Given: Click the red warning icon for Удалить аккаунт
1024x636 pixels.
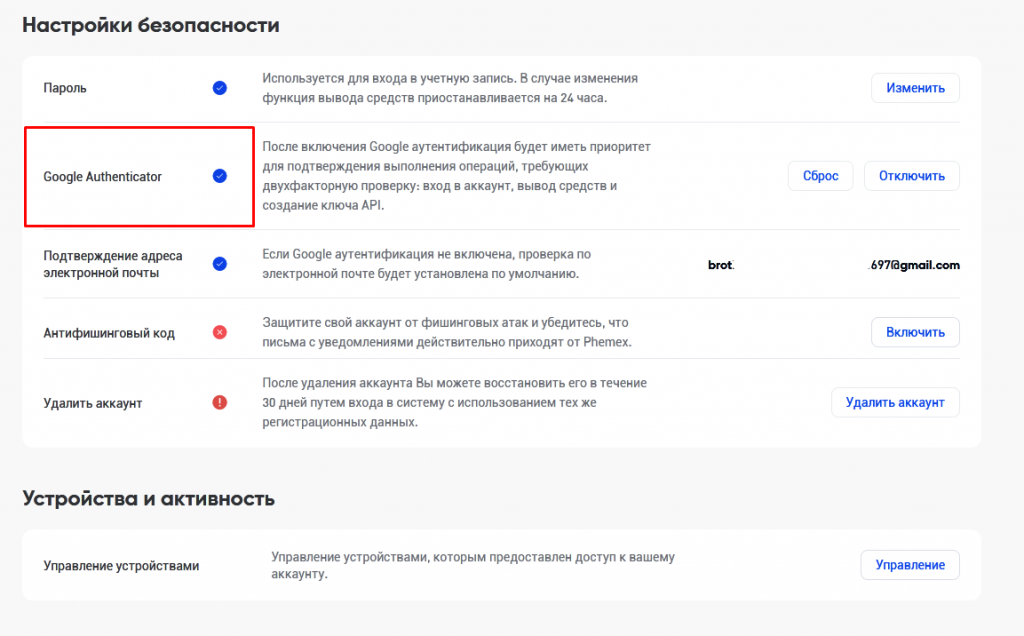Looking at the screenshot, I should 220,402.
